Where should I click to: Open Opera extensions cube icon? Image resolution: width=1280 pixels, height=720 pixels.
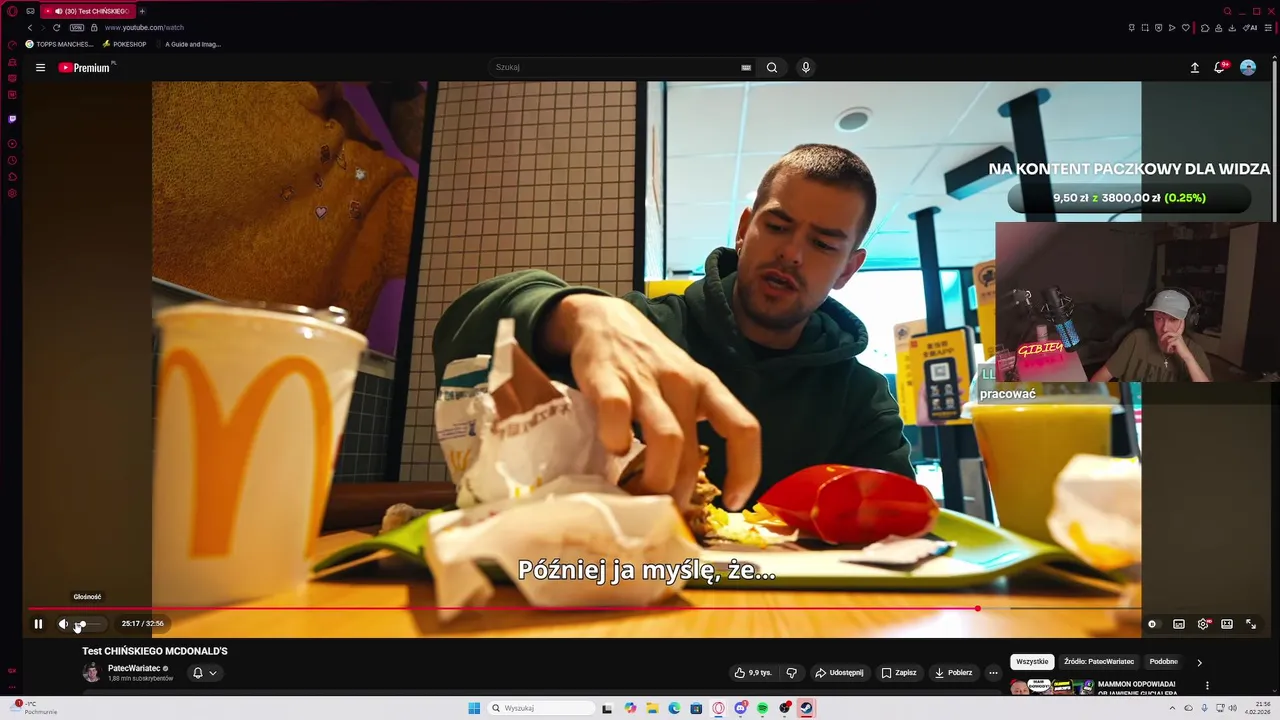[x=1205, y=28]
